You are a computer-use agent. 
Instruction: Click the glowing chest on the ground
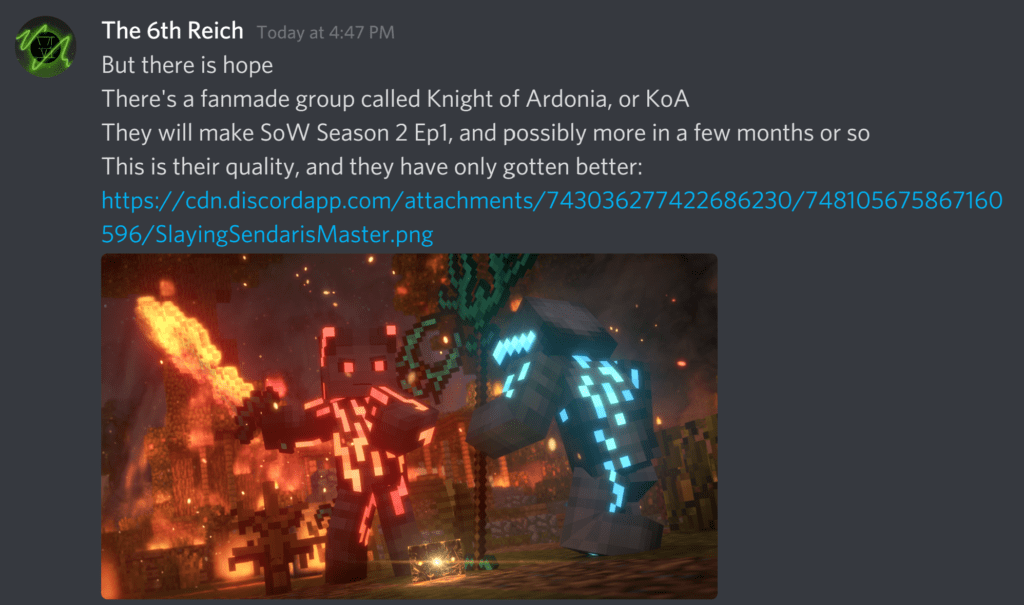[x=434, y=559]
